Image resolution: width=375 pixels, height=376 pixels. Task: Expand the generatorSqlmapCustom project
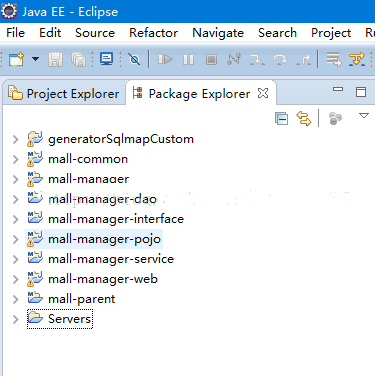[16, 139]
